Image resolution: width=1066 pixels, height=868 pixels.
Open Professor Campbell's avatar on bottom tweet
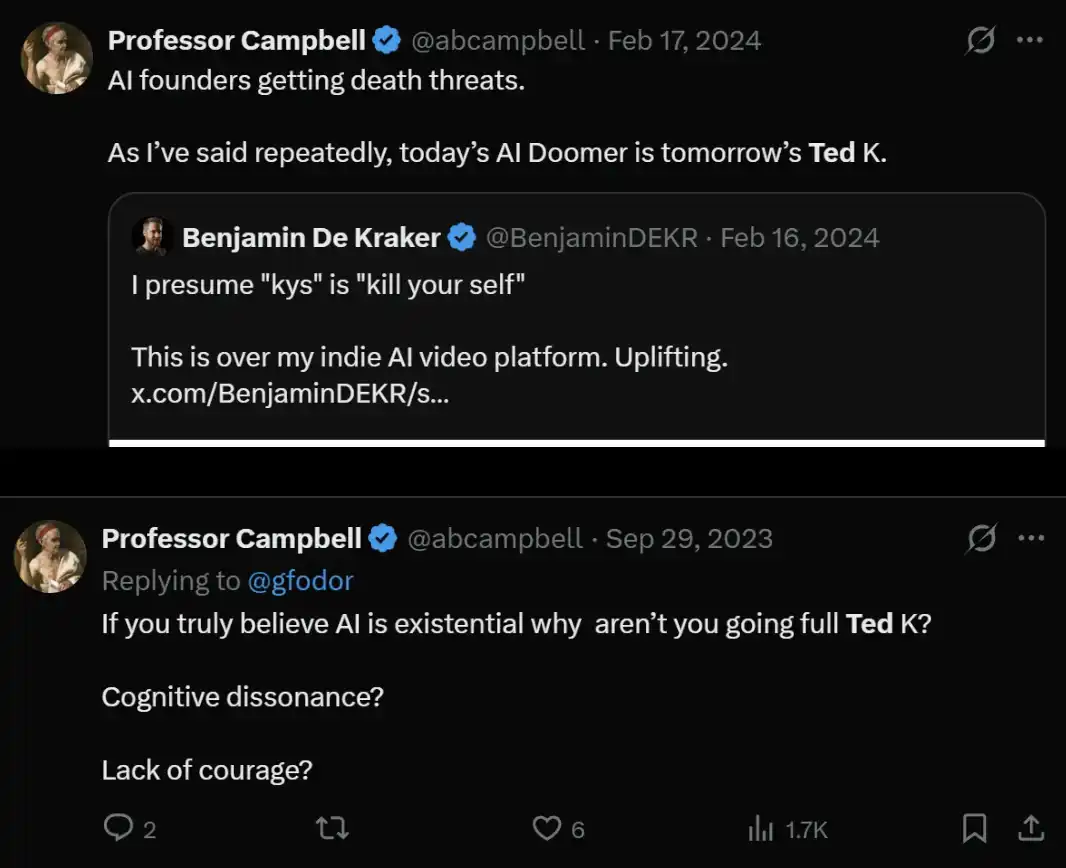point(51,556)
